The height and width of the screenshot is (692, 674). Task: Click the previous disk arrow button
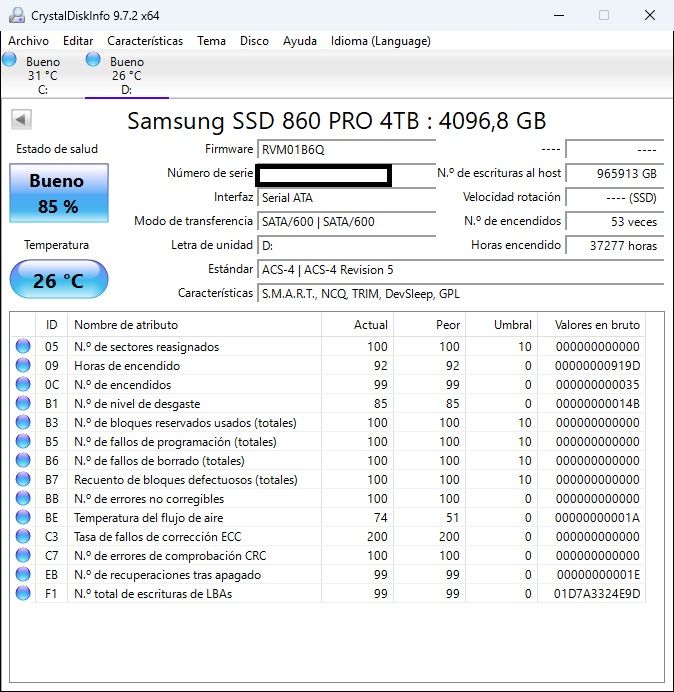coord(21,119)
